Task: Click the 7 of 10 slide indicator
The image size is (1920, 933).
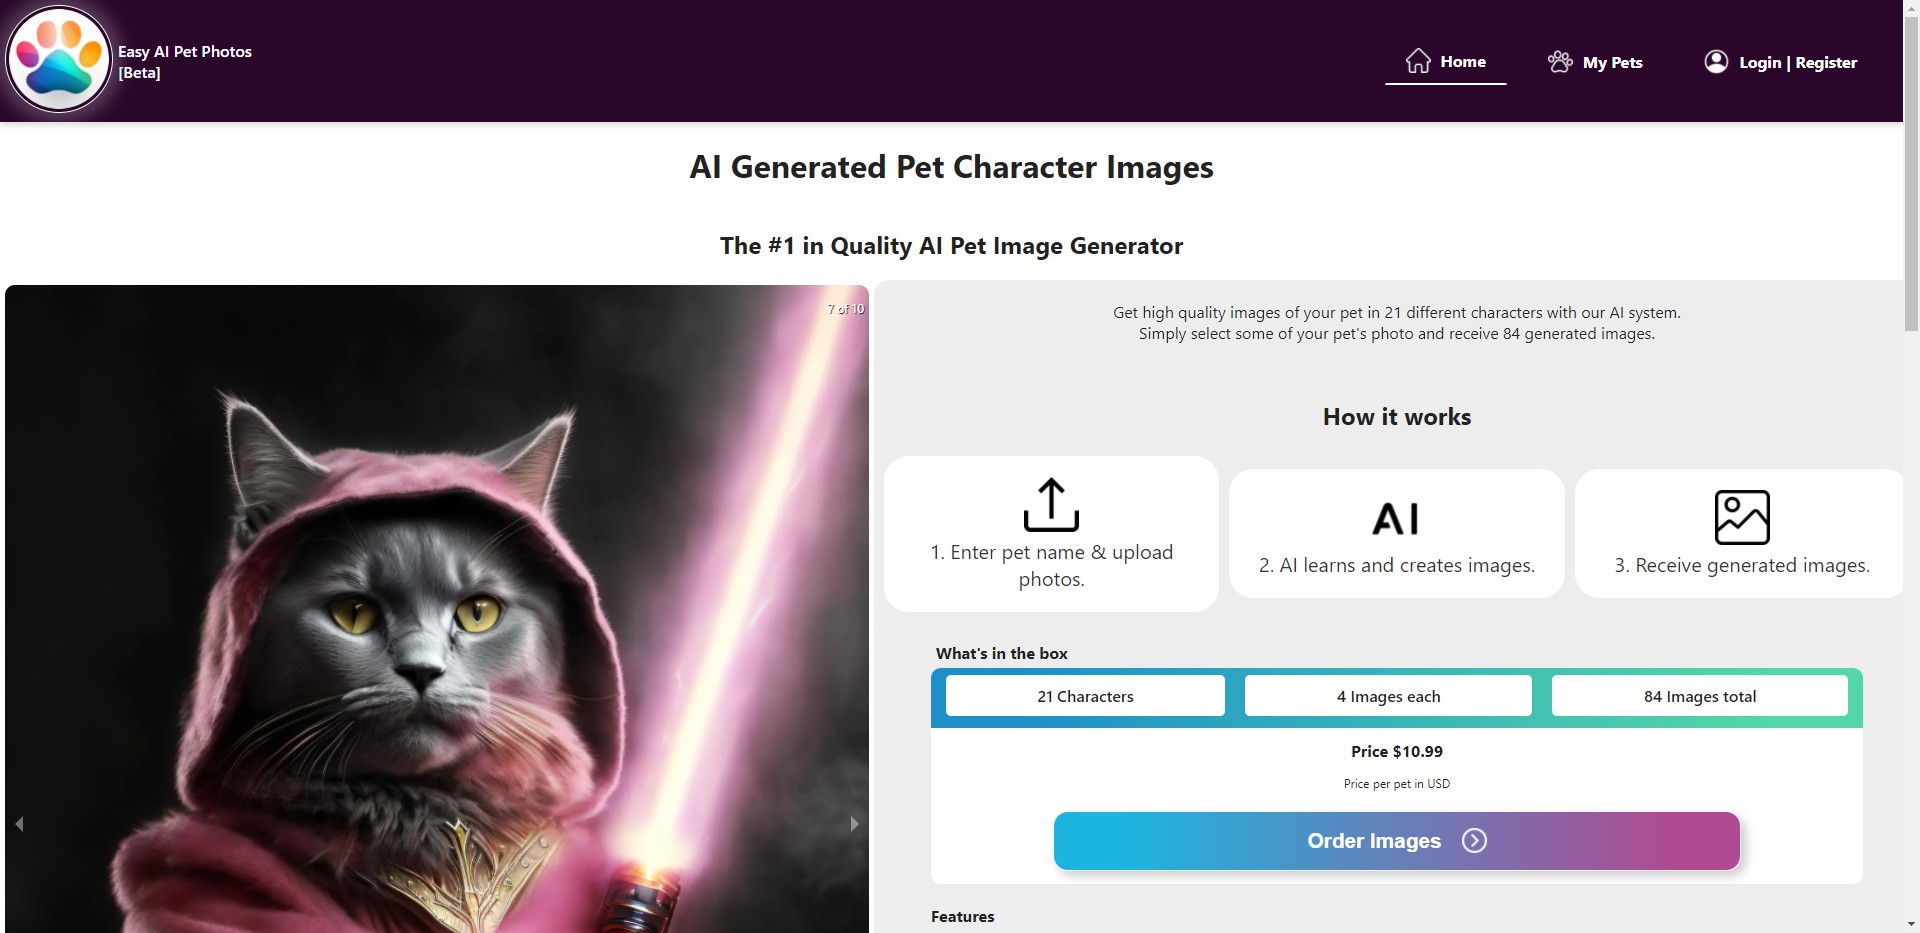Action: tap(845, 308)
